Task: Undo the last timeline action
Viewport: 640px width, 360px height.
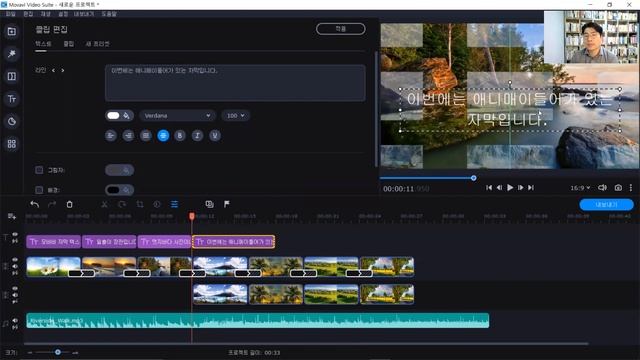Action: pyautogui.click(x=35, y=204)
